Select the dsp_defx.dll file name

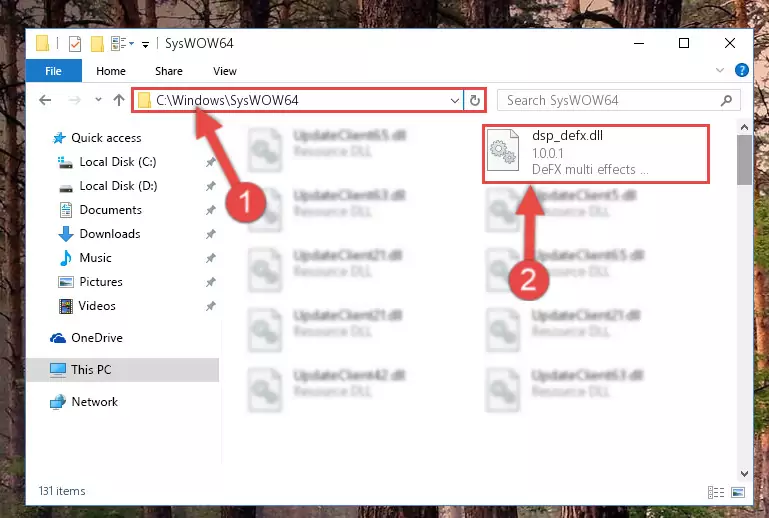(567, 136)
